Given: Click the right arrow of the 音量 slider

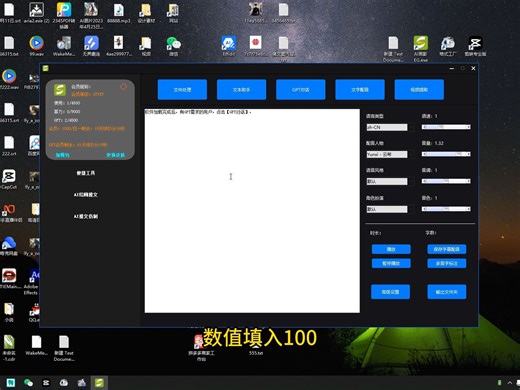Looking at the screenshot, I should point(468,154).
